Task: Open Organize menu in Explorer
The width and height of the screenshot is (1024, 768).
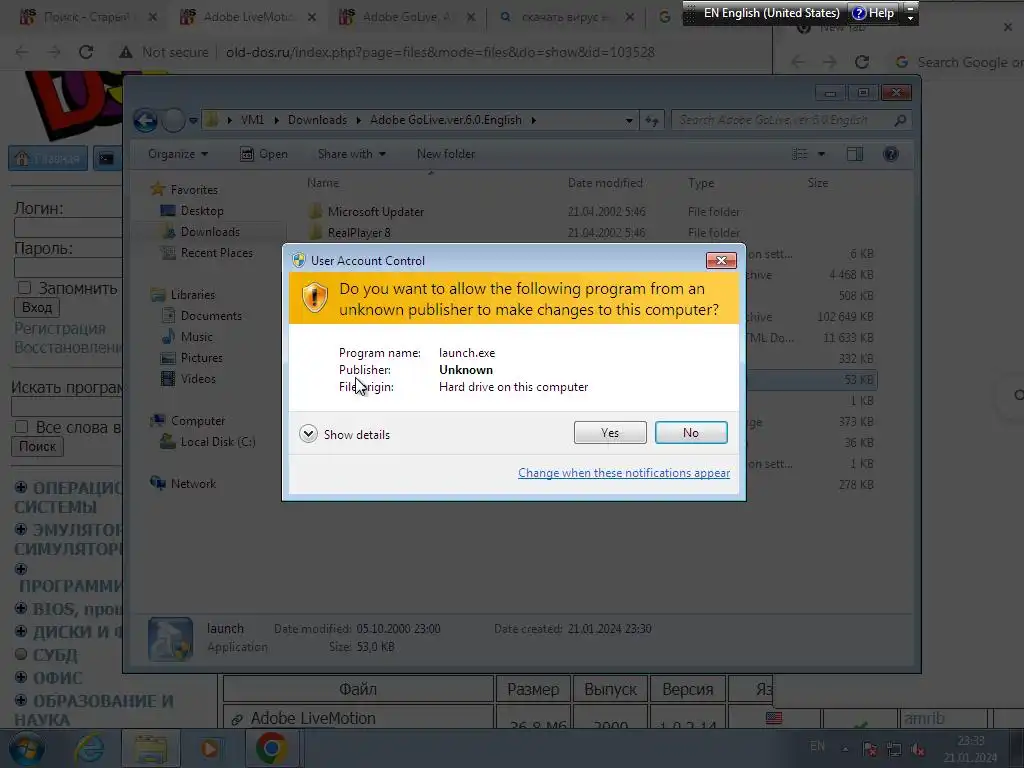Action: click(178, 154)
